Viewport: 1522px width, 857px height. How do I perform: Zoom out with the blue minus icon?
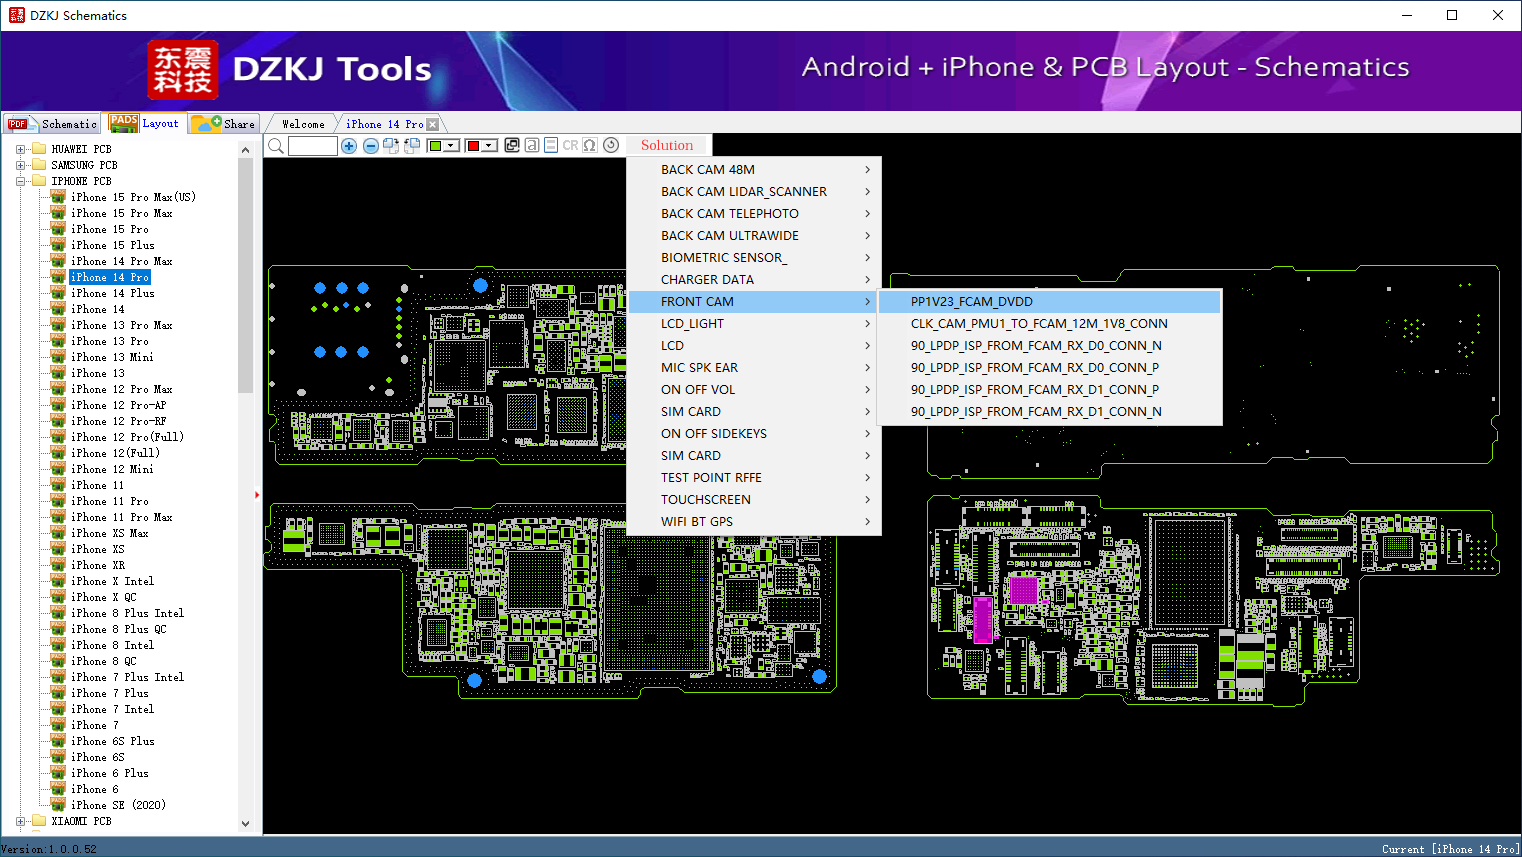tap(370, 146)
